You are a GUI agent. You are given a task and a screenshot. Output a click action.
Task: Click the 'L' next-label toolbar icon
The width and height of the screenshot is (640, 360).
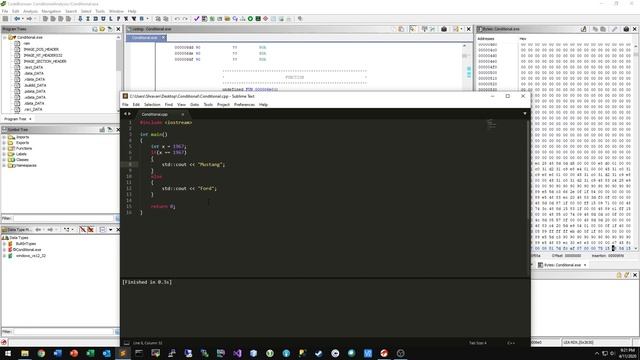point(111,19)
